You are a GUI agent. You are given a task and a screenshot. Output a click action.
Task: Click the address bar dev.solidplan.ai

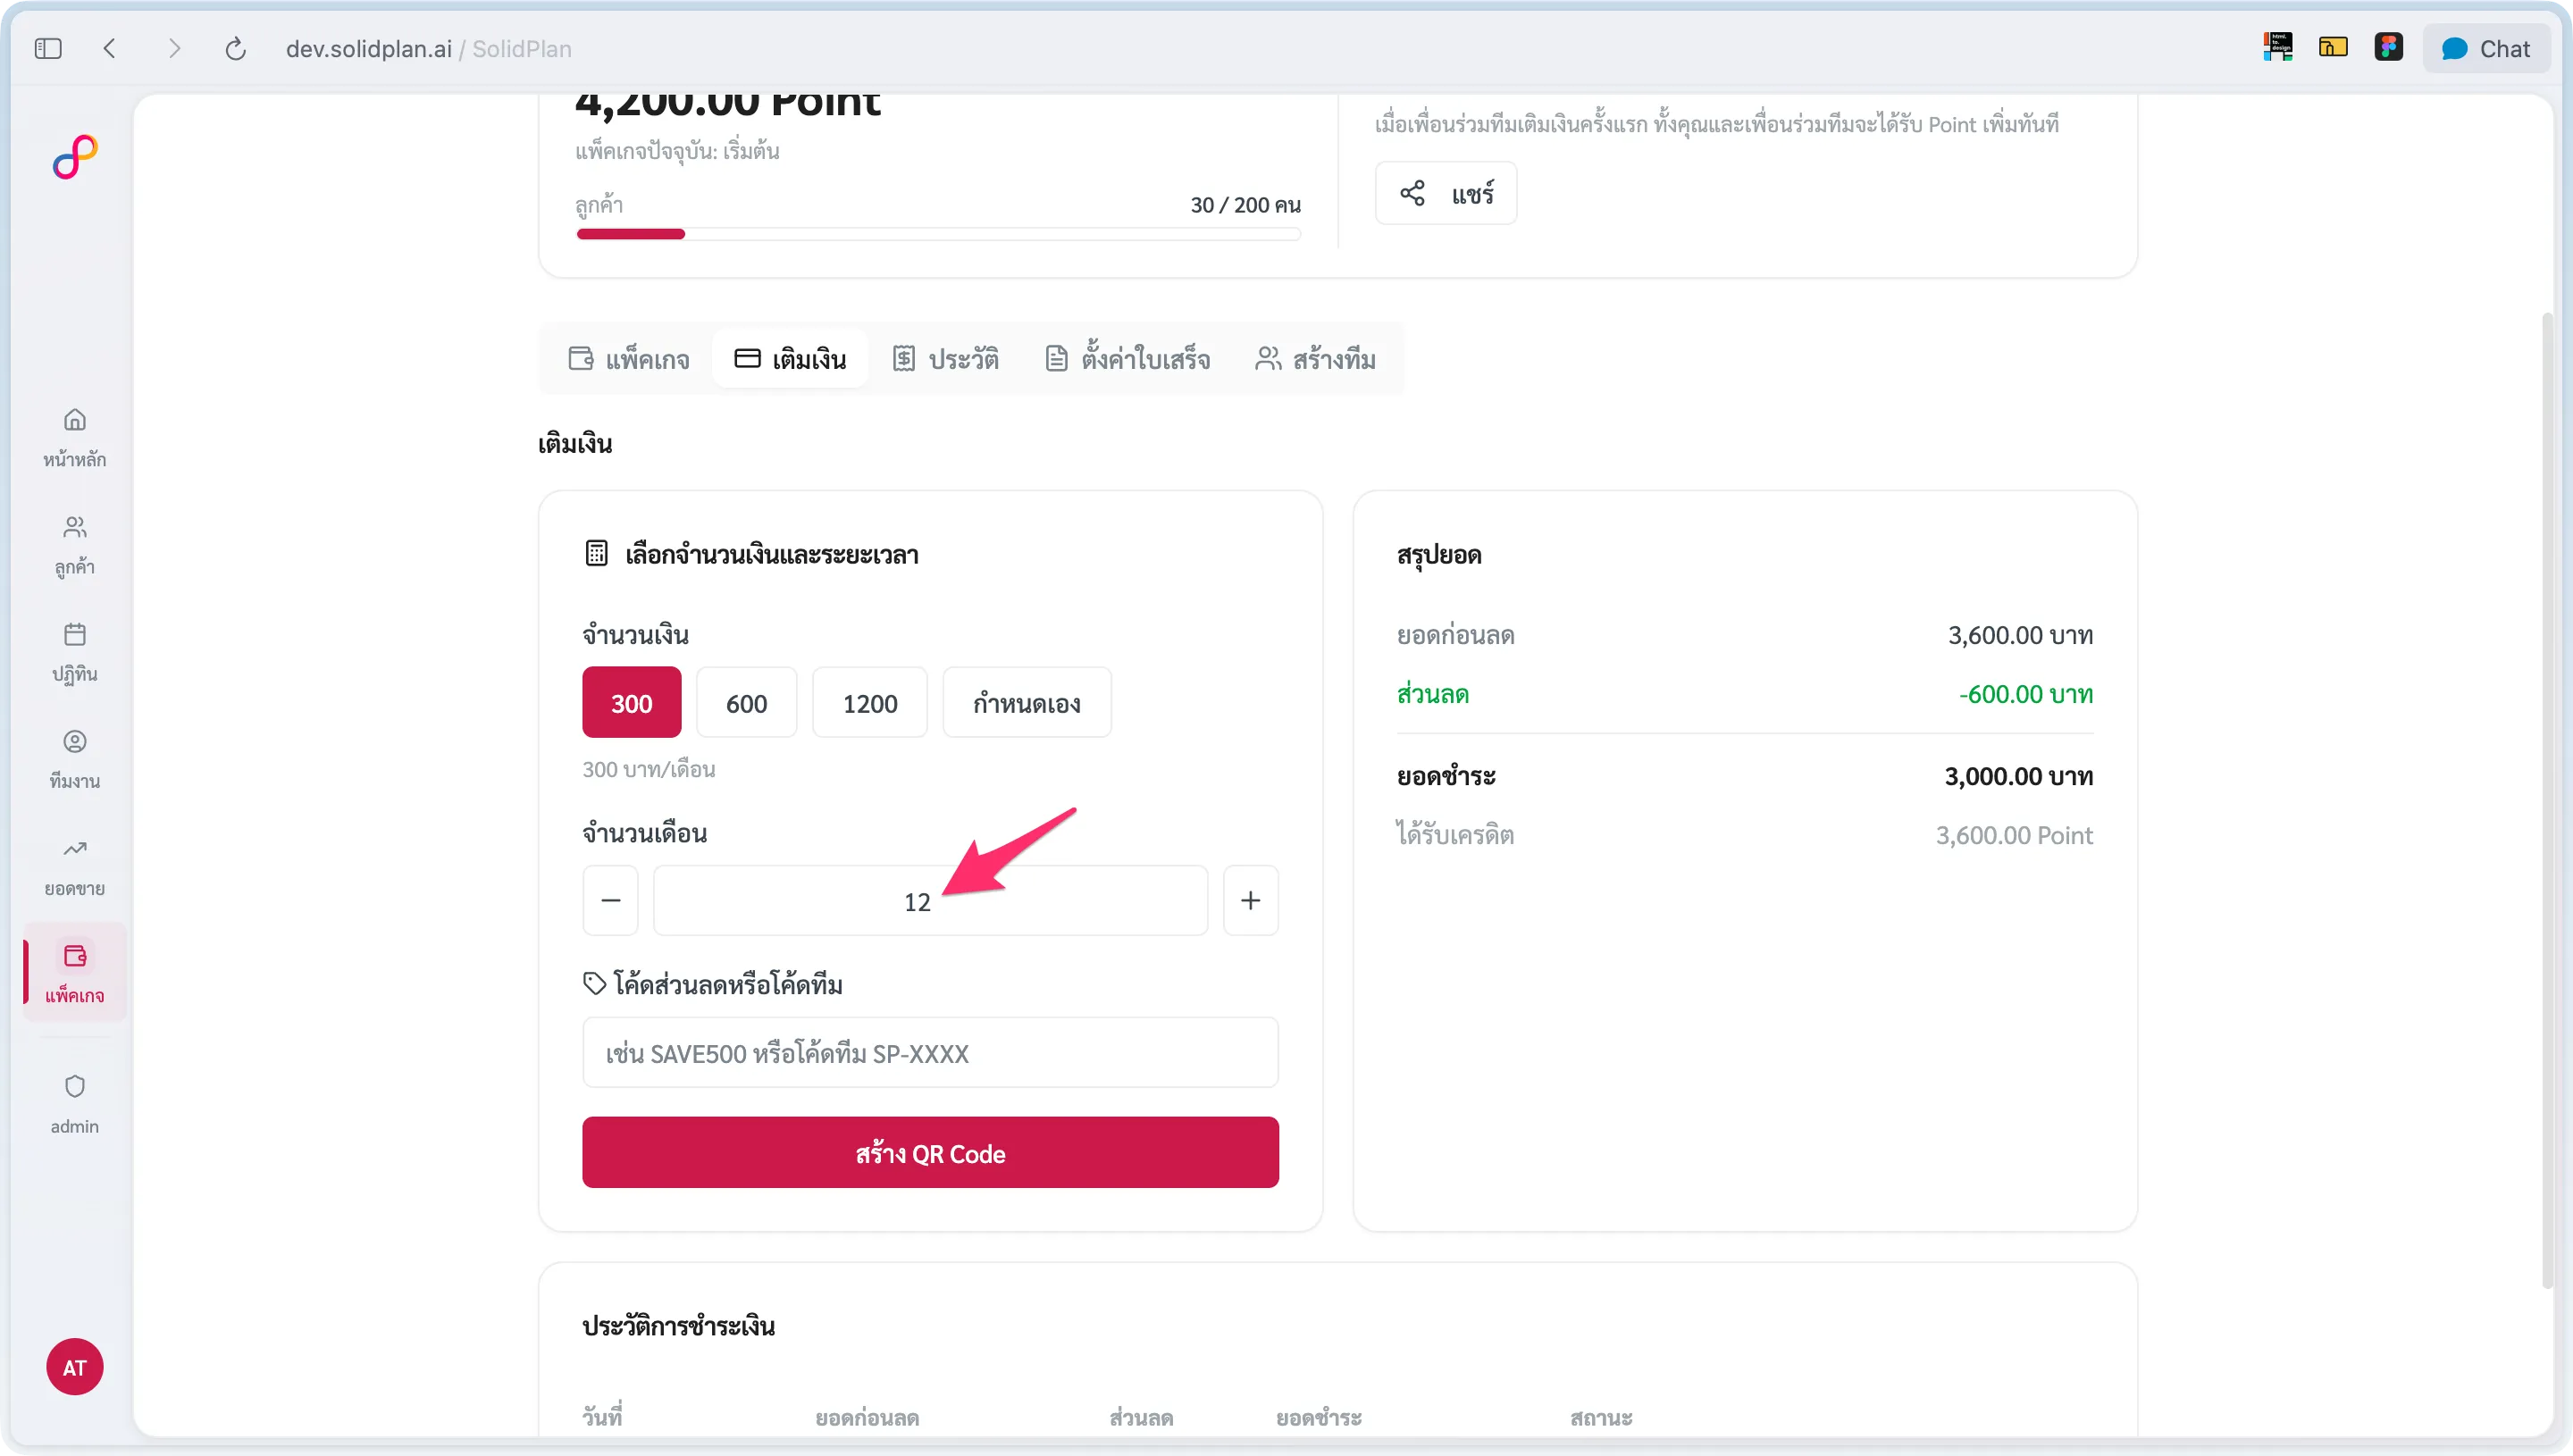coord(368,49)
